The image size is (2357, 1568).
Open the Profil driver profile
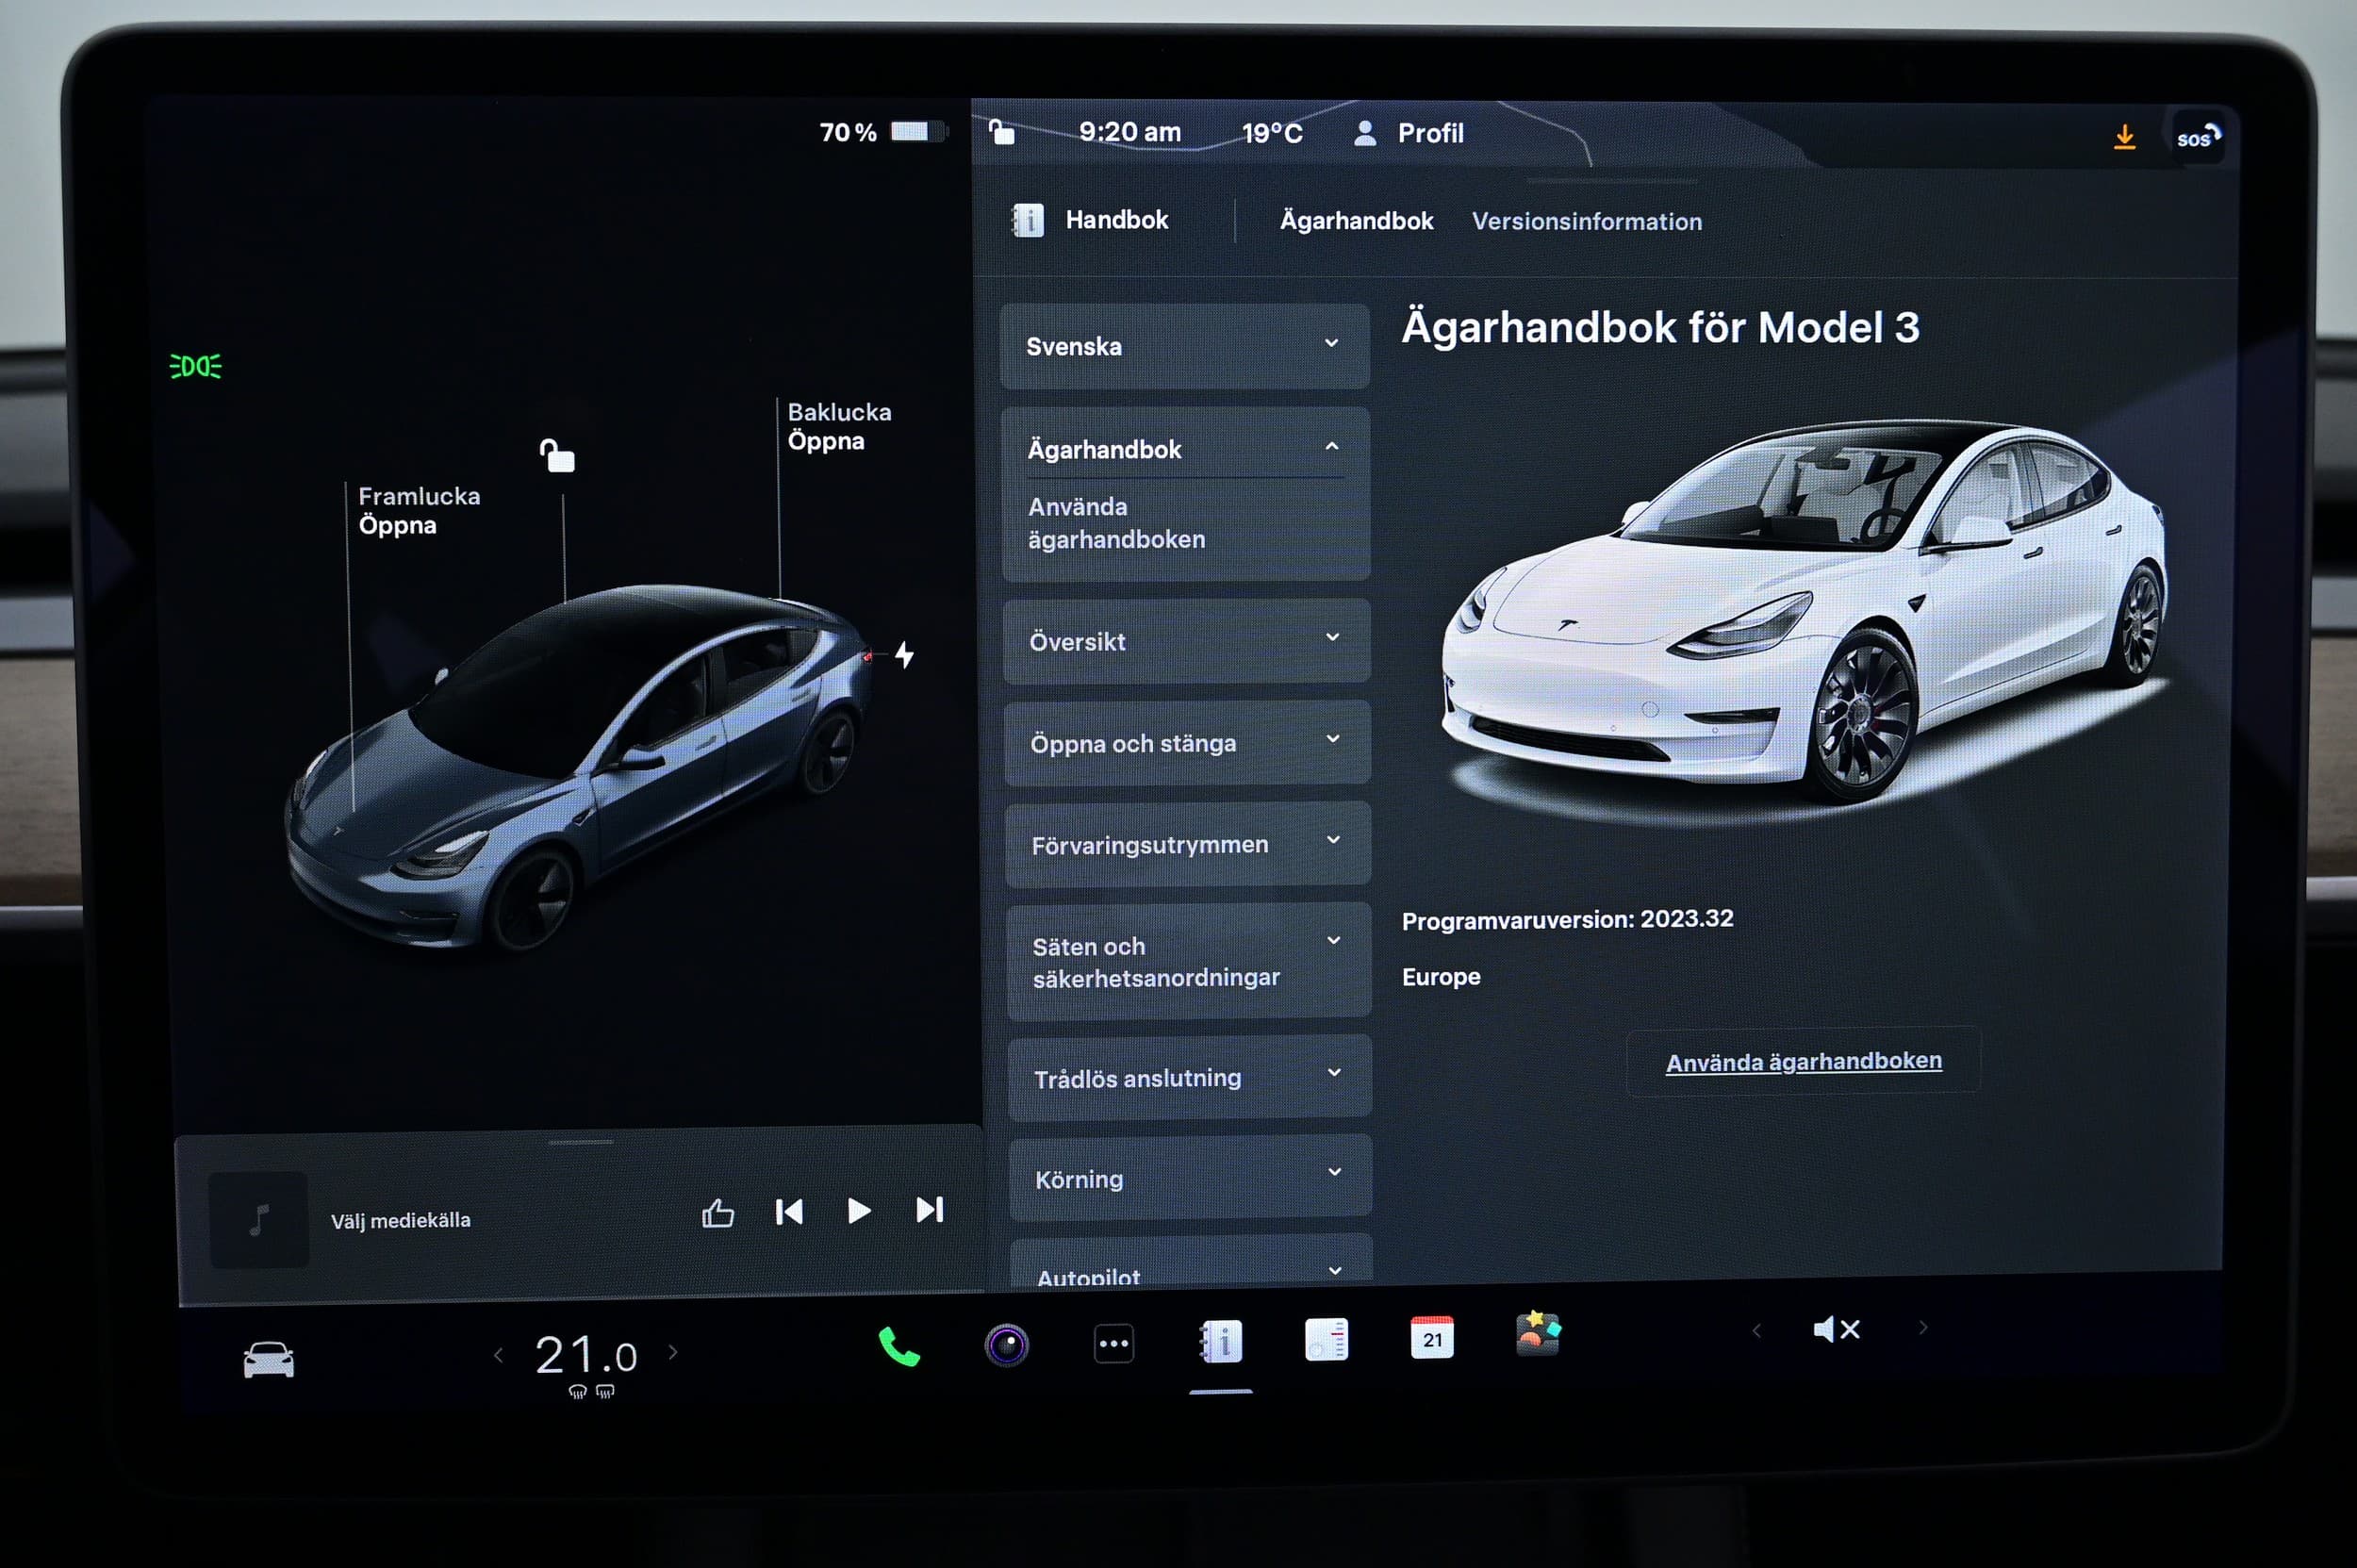coord(1409,133)
